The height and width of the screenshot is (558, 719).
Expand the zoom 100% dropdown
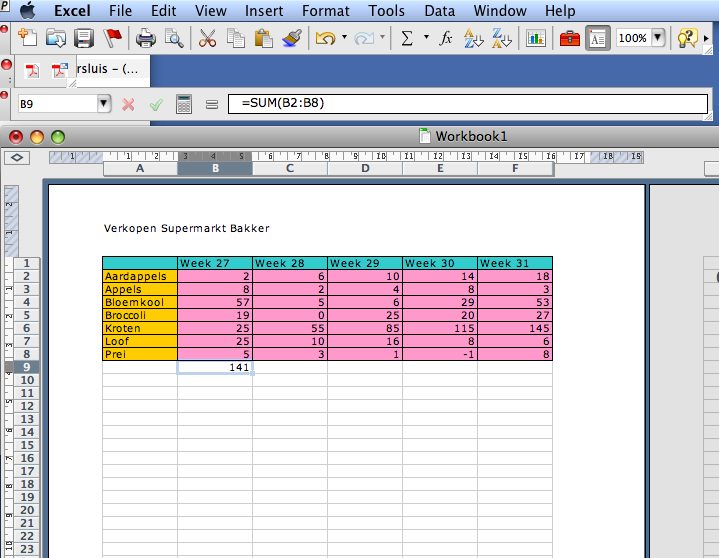point(658,38)
